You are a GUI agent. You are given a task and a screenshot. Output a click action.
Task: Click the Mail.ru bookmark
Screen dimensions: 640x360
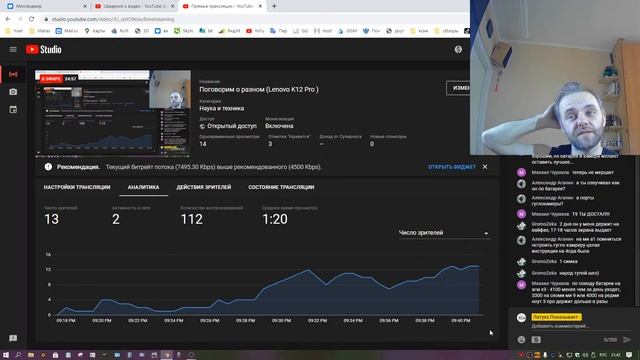pyautogui.click(x=67, y=31)
